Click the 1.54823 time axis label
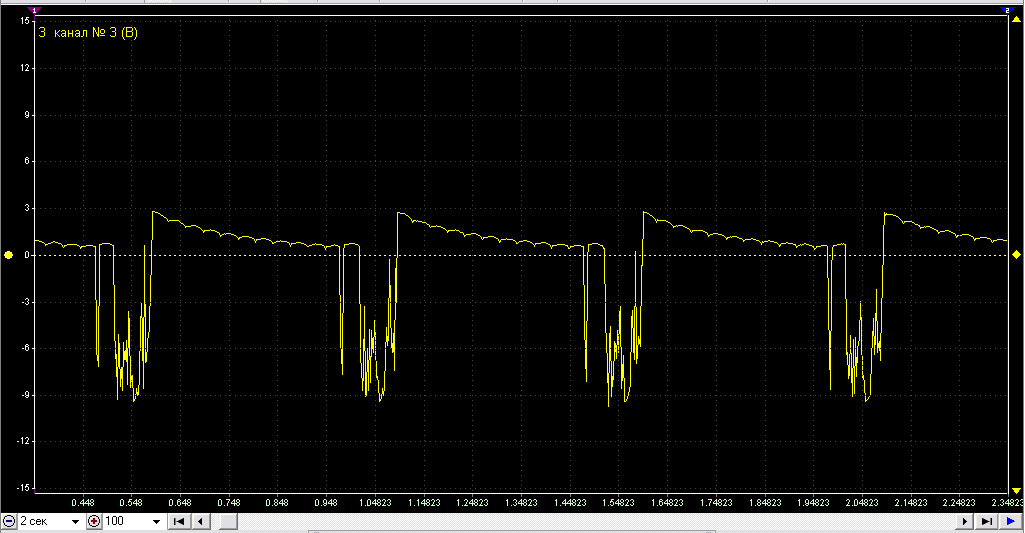 618,503
